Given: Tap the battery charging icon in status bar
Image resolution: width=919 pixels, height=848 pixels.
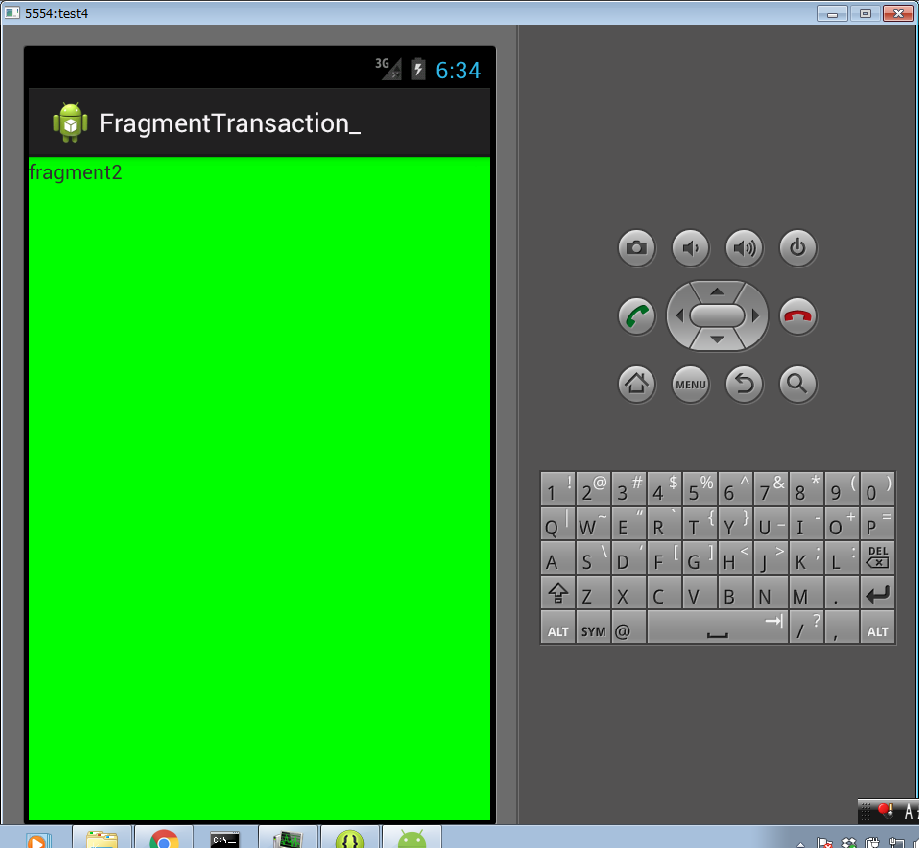Looking at the screenshot, I should click(x=418, y=69).
